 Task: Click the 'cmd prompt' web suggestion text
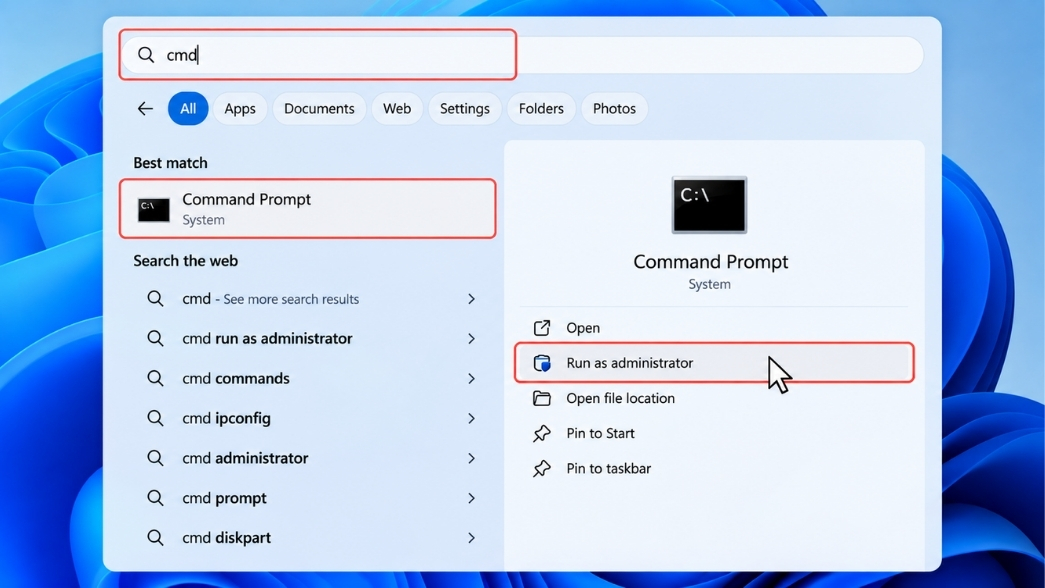coord(225,498)
